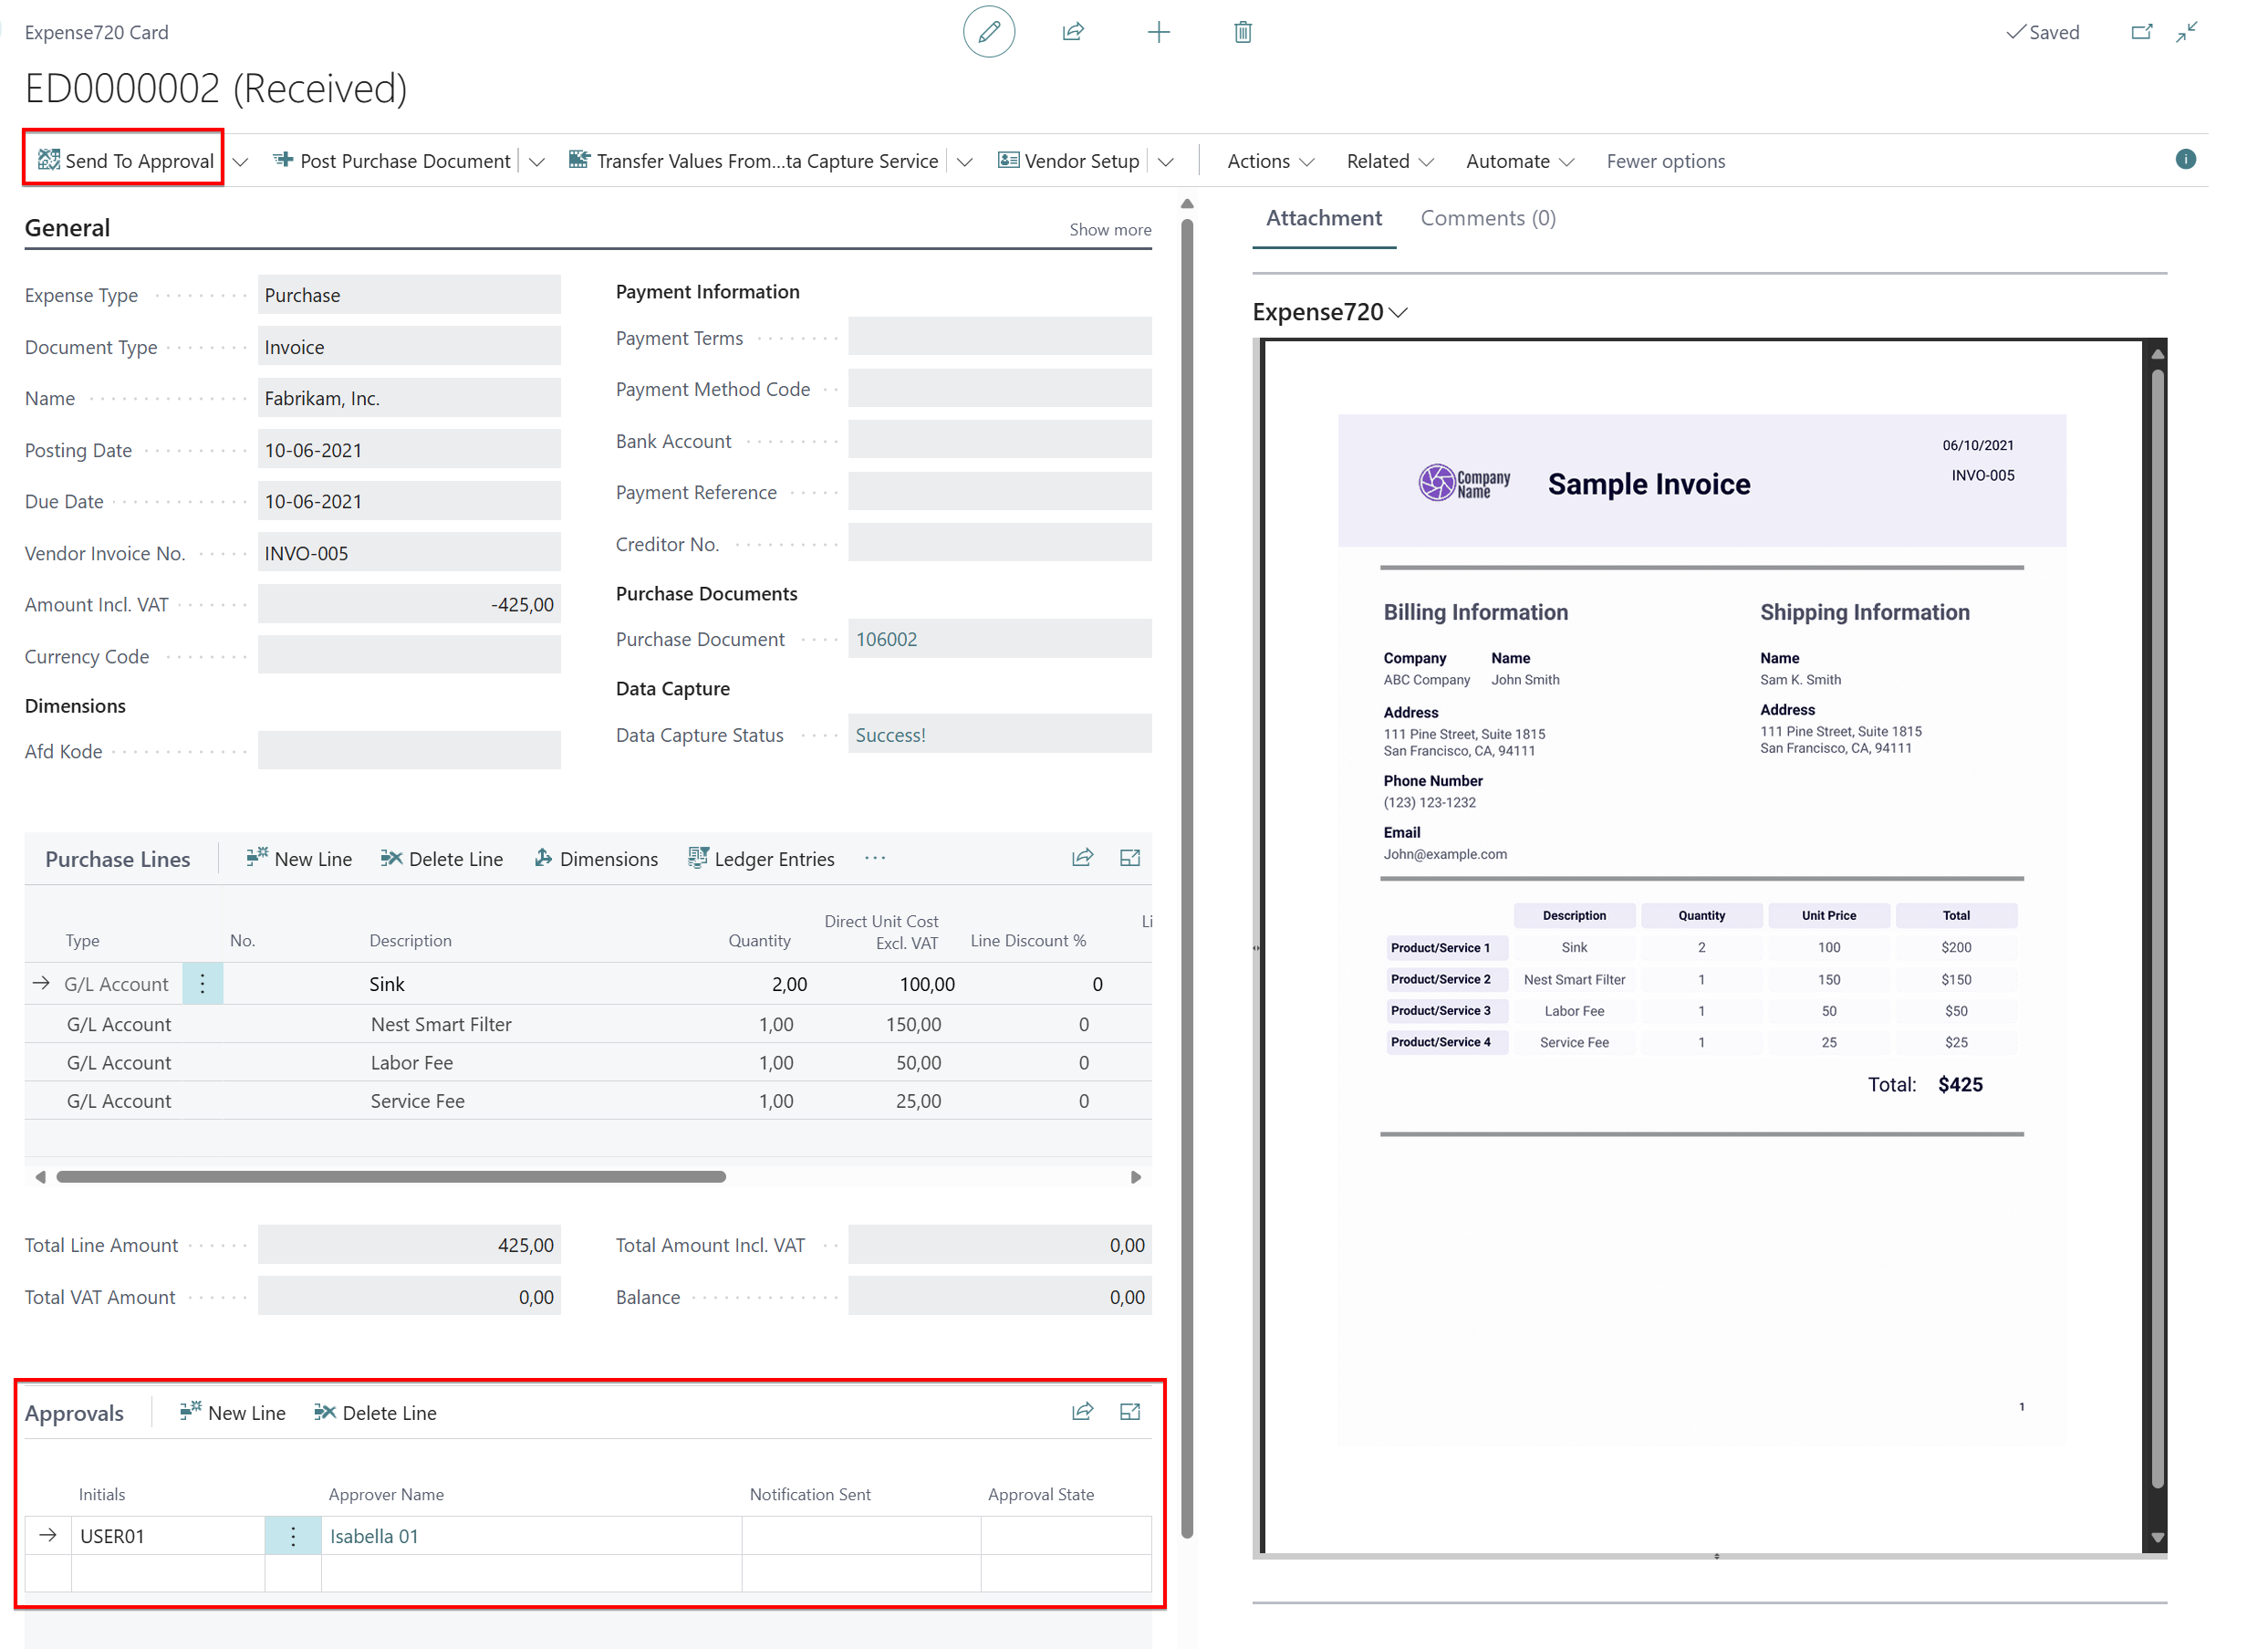Click the share icon in header

(1073, 32)
